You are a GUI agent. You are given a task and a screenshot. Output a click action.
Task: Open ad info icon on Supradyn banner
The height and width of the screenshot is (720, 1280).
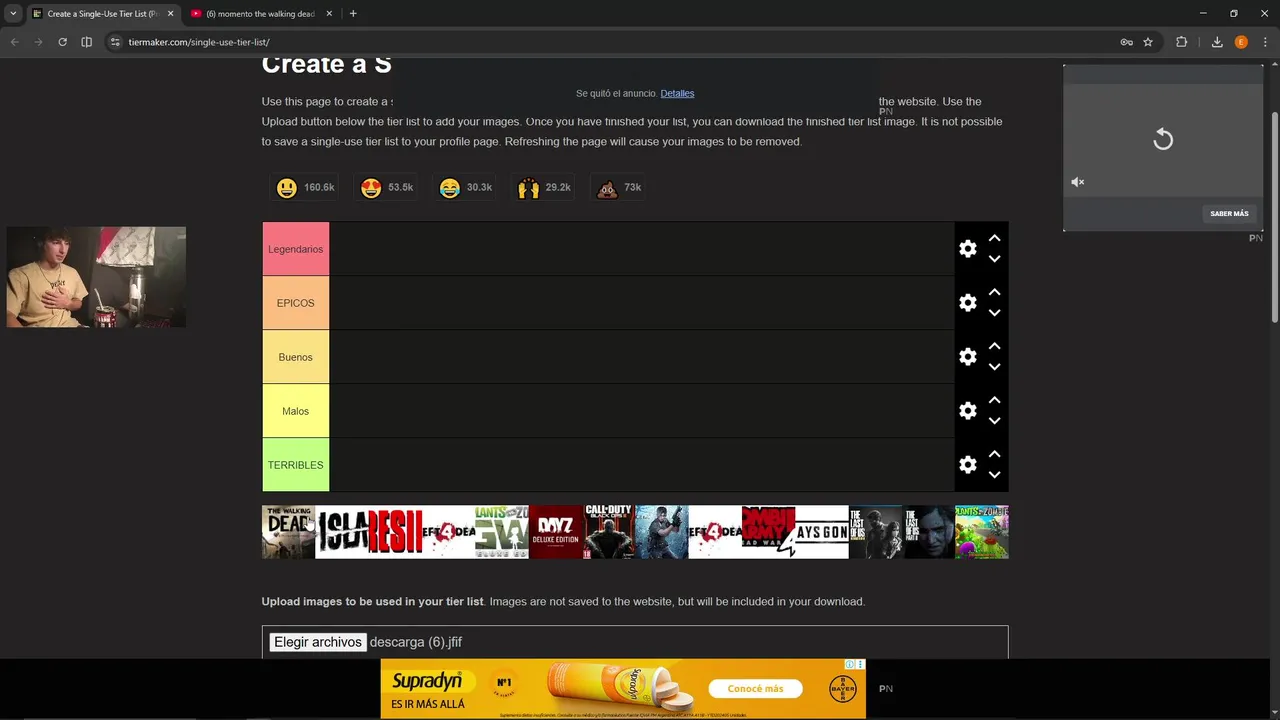click(x=850, y=664)
